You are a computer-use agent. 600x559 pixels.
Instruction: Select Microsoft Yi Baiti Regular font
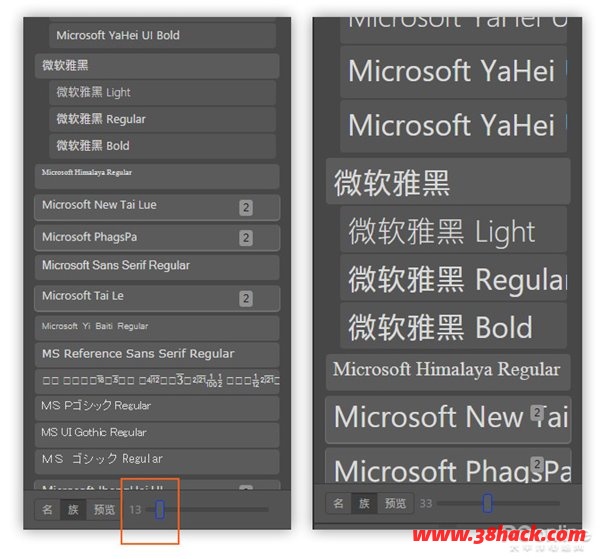(x=157, y=328)
